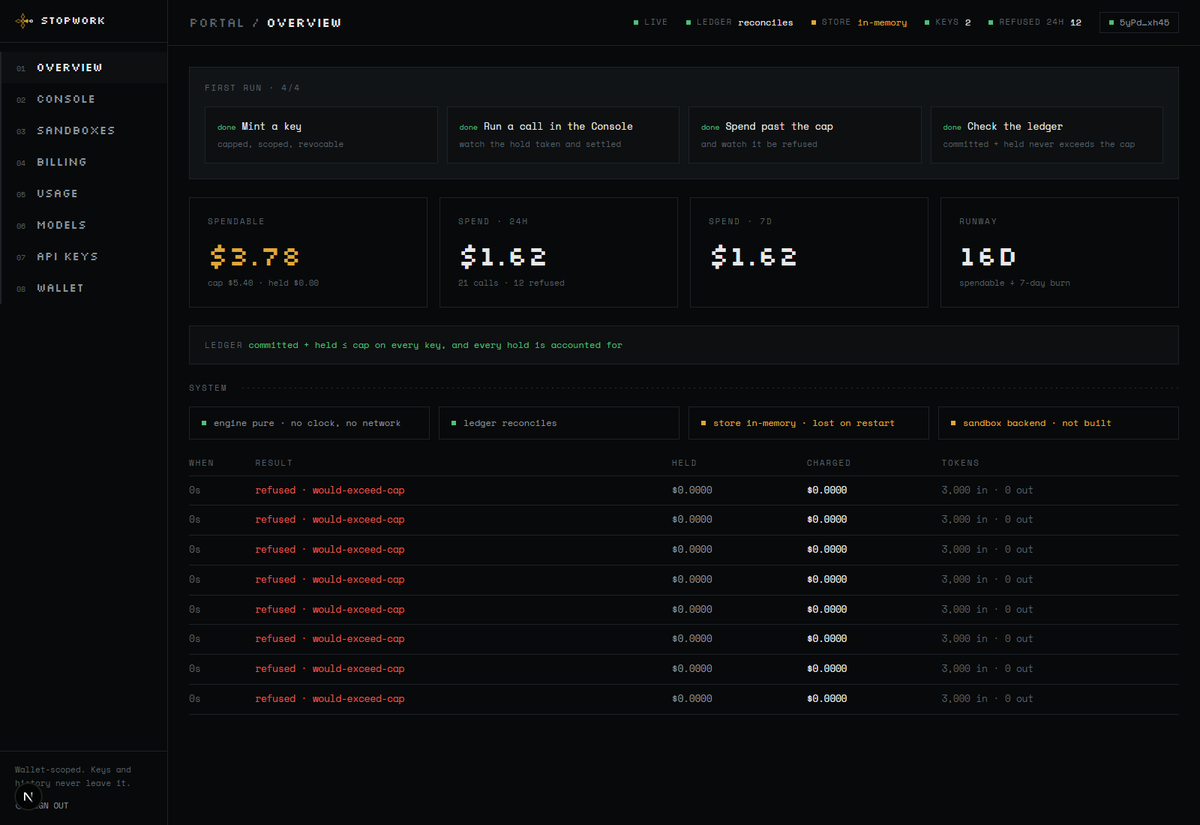Open Sandboxes from the sidebar
This screenshot has height=825, width=1200.
pyautogui.click(x=84, y=130)
